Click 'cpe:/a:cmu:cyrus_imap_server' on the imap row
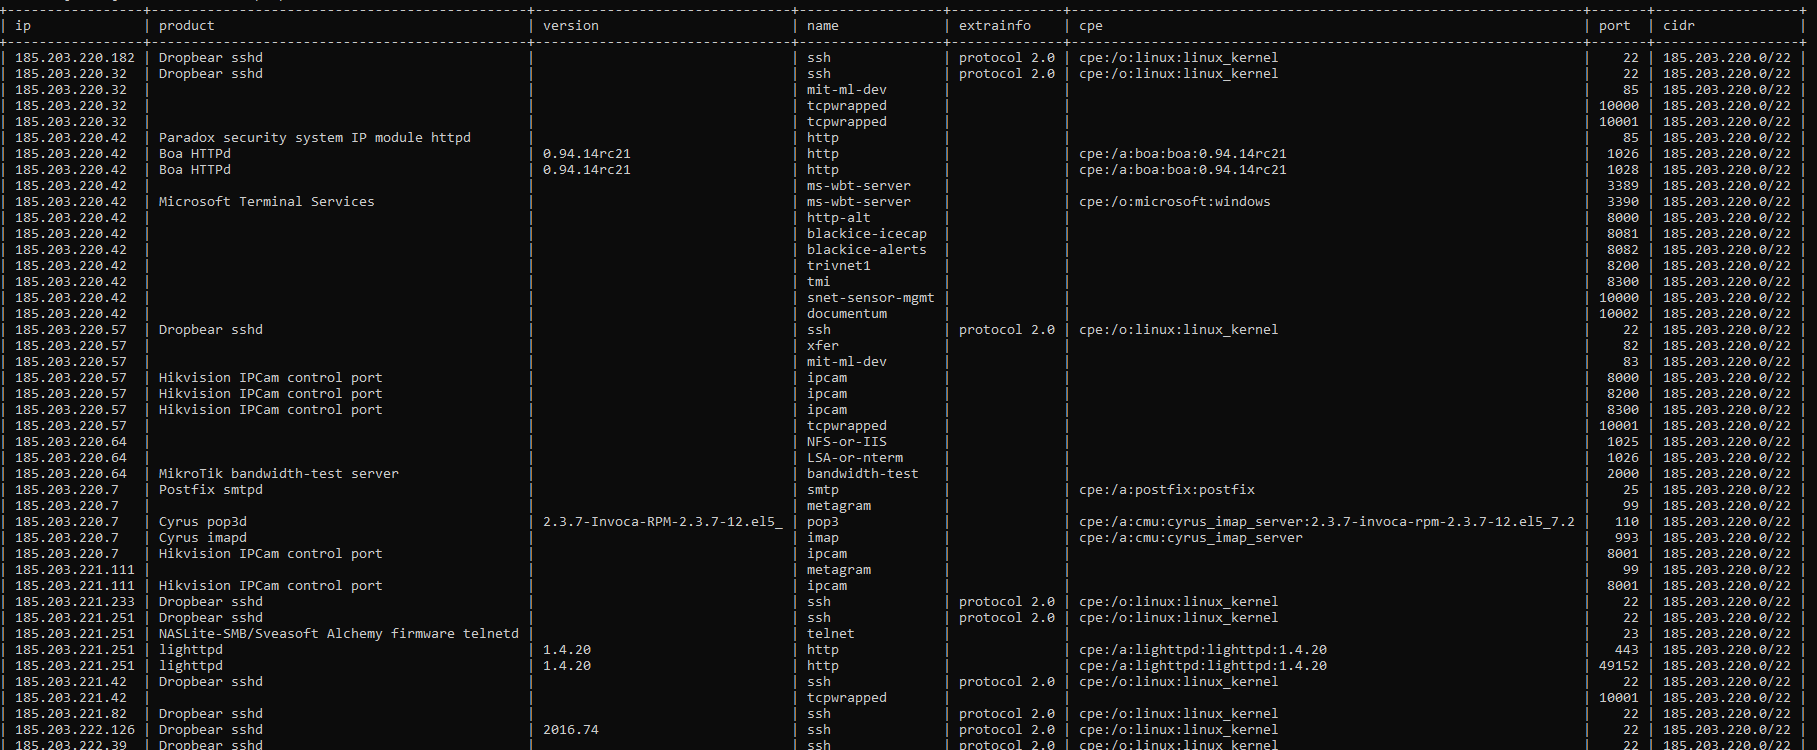Screen dimensions: 1817x750 tap(1191, 538)
